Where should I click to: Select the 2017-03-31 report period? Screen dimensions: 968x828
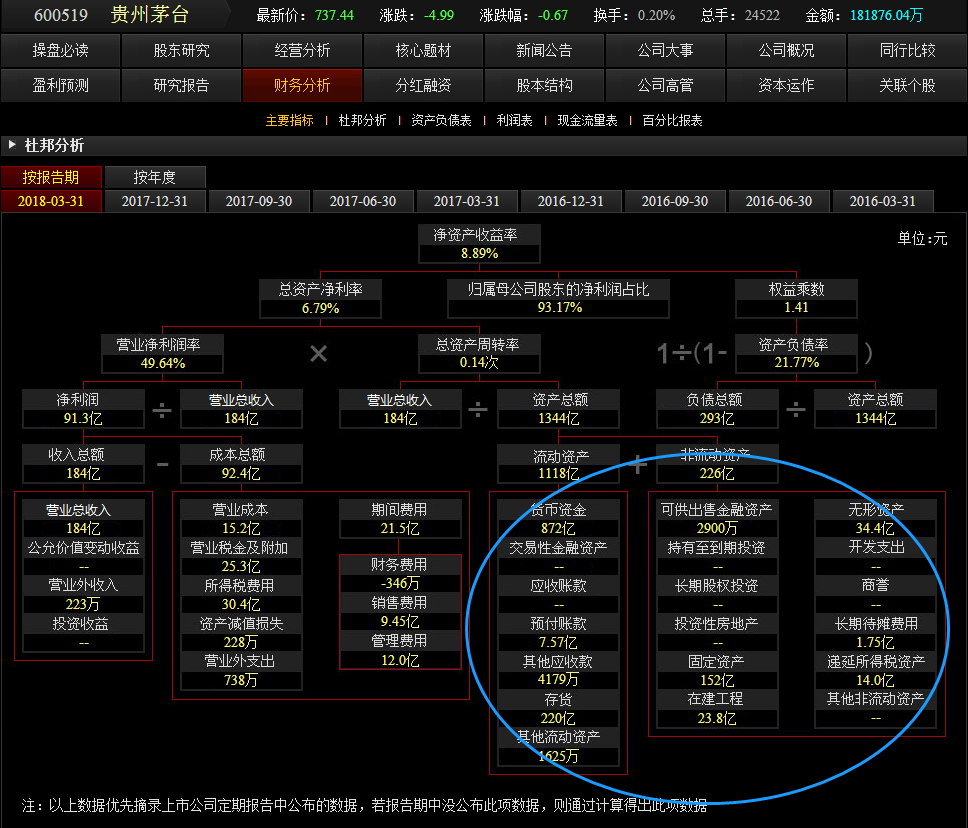(x=467, y=201)
